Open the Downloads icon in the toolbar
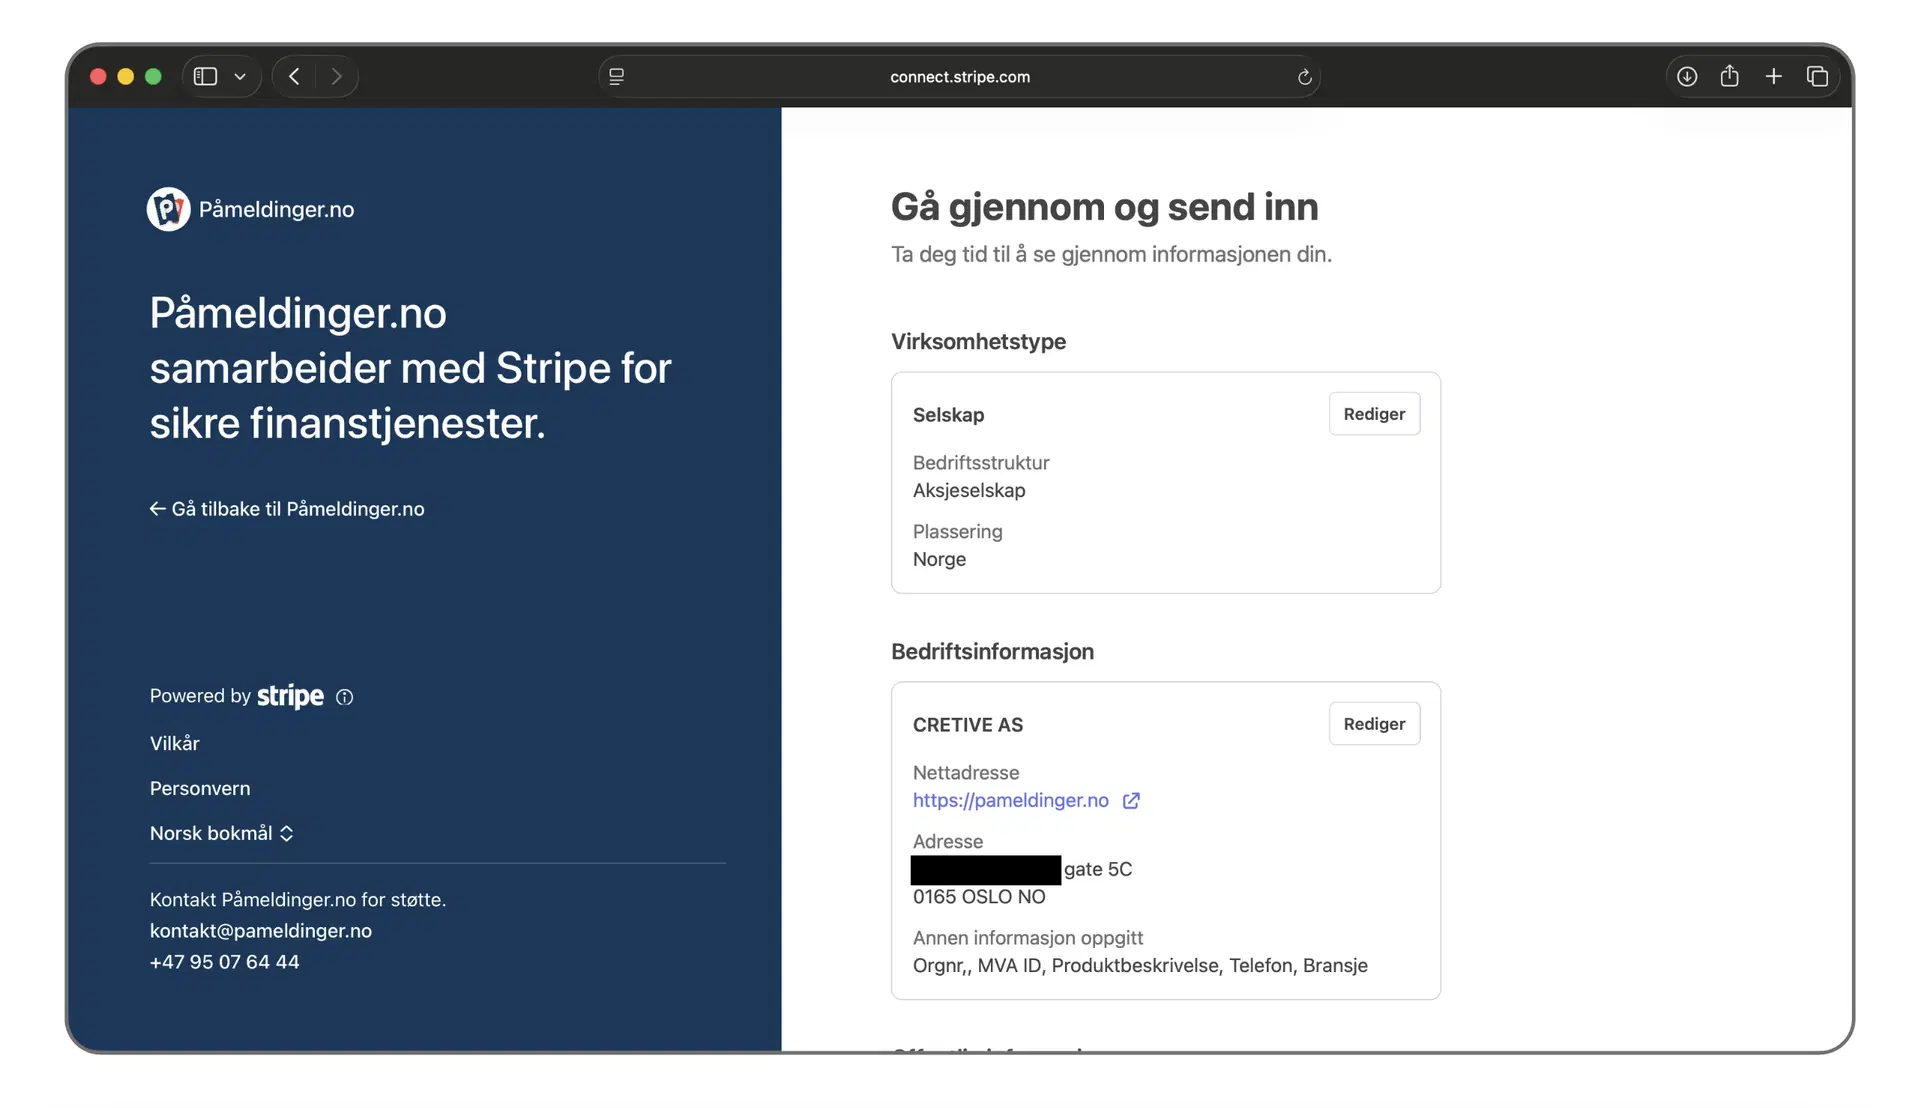Image resolution: width=1920 pixels, height=1108 pixels. point(1686,76)
